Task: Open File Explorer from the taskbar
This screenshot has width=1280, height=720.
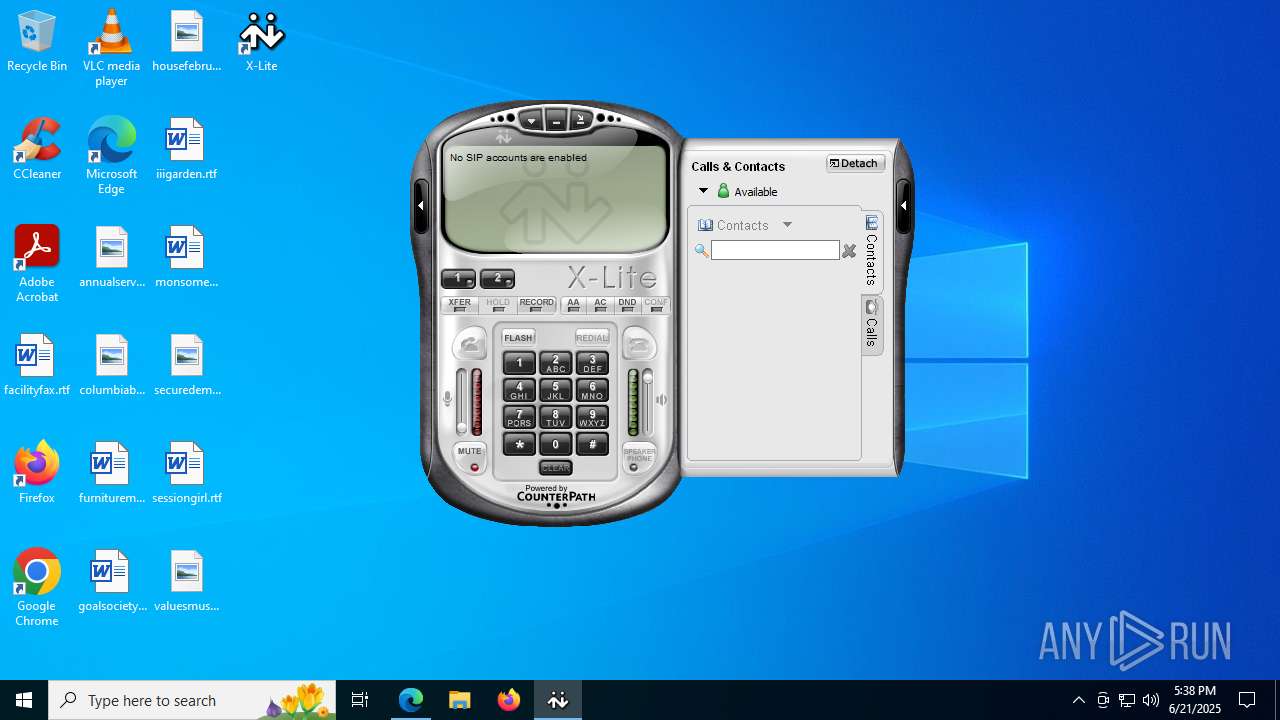Action: [x=459, y=700]
